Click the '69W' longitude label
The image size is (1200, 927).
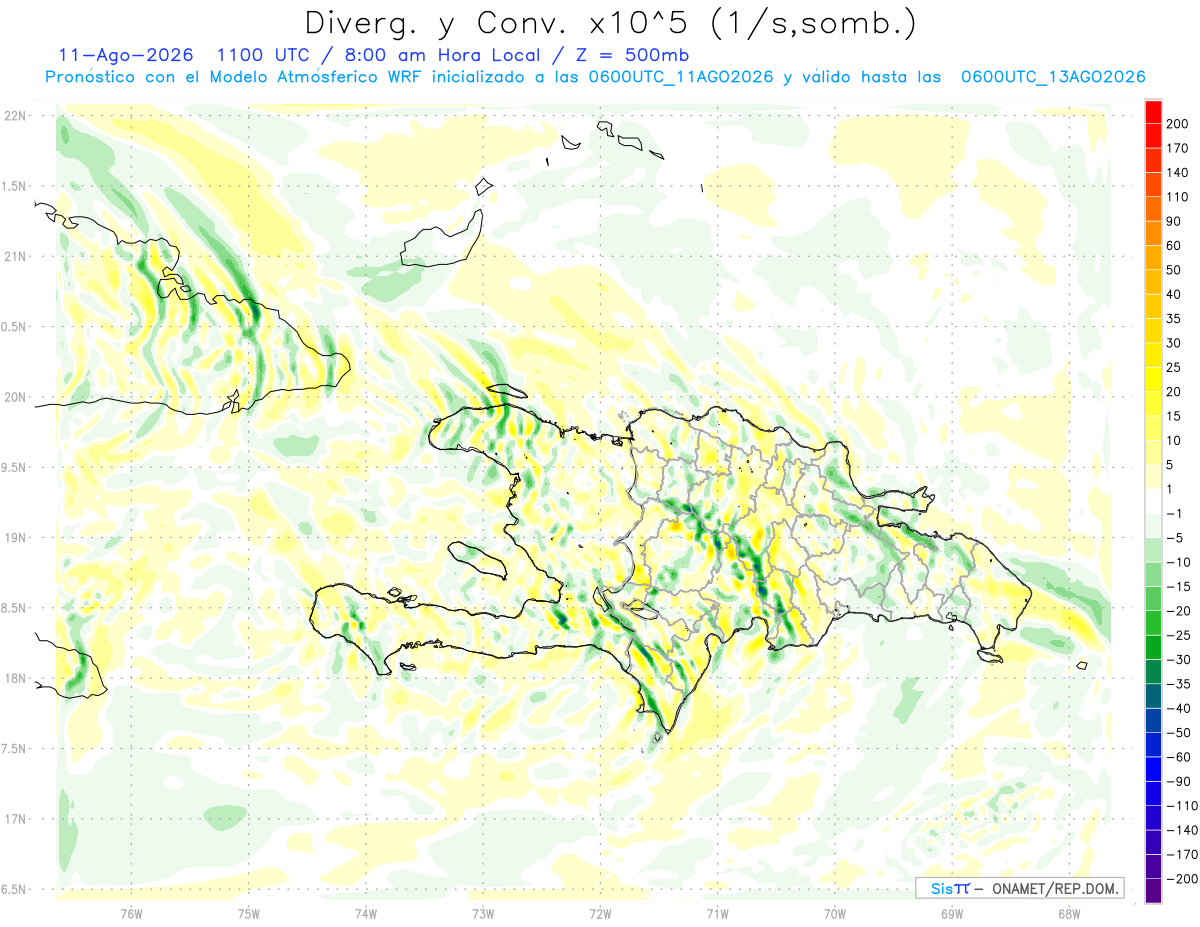(952, 913)
